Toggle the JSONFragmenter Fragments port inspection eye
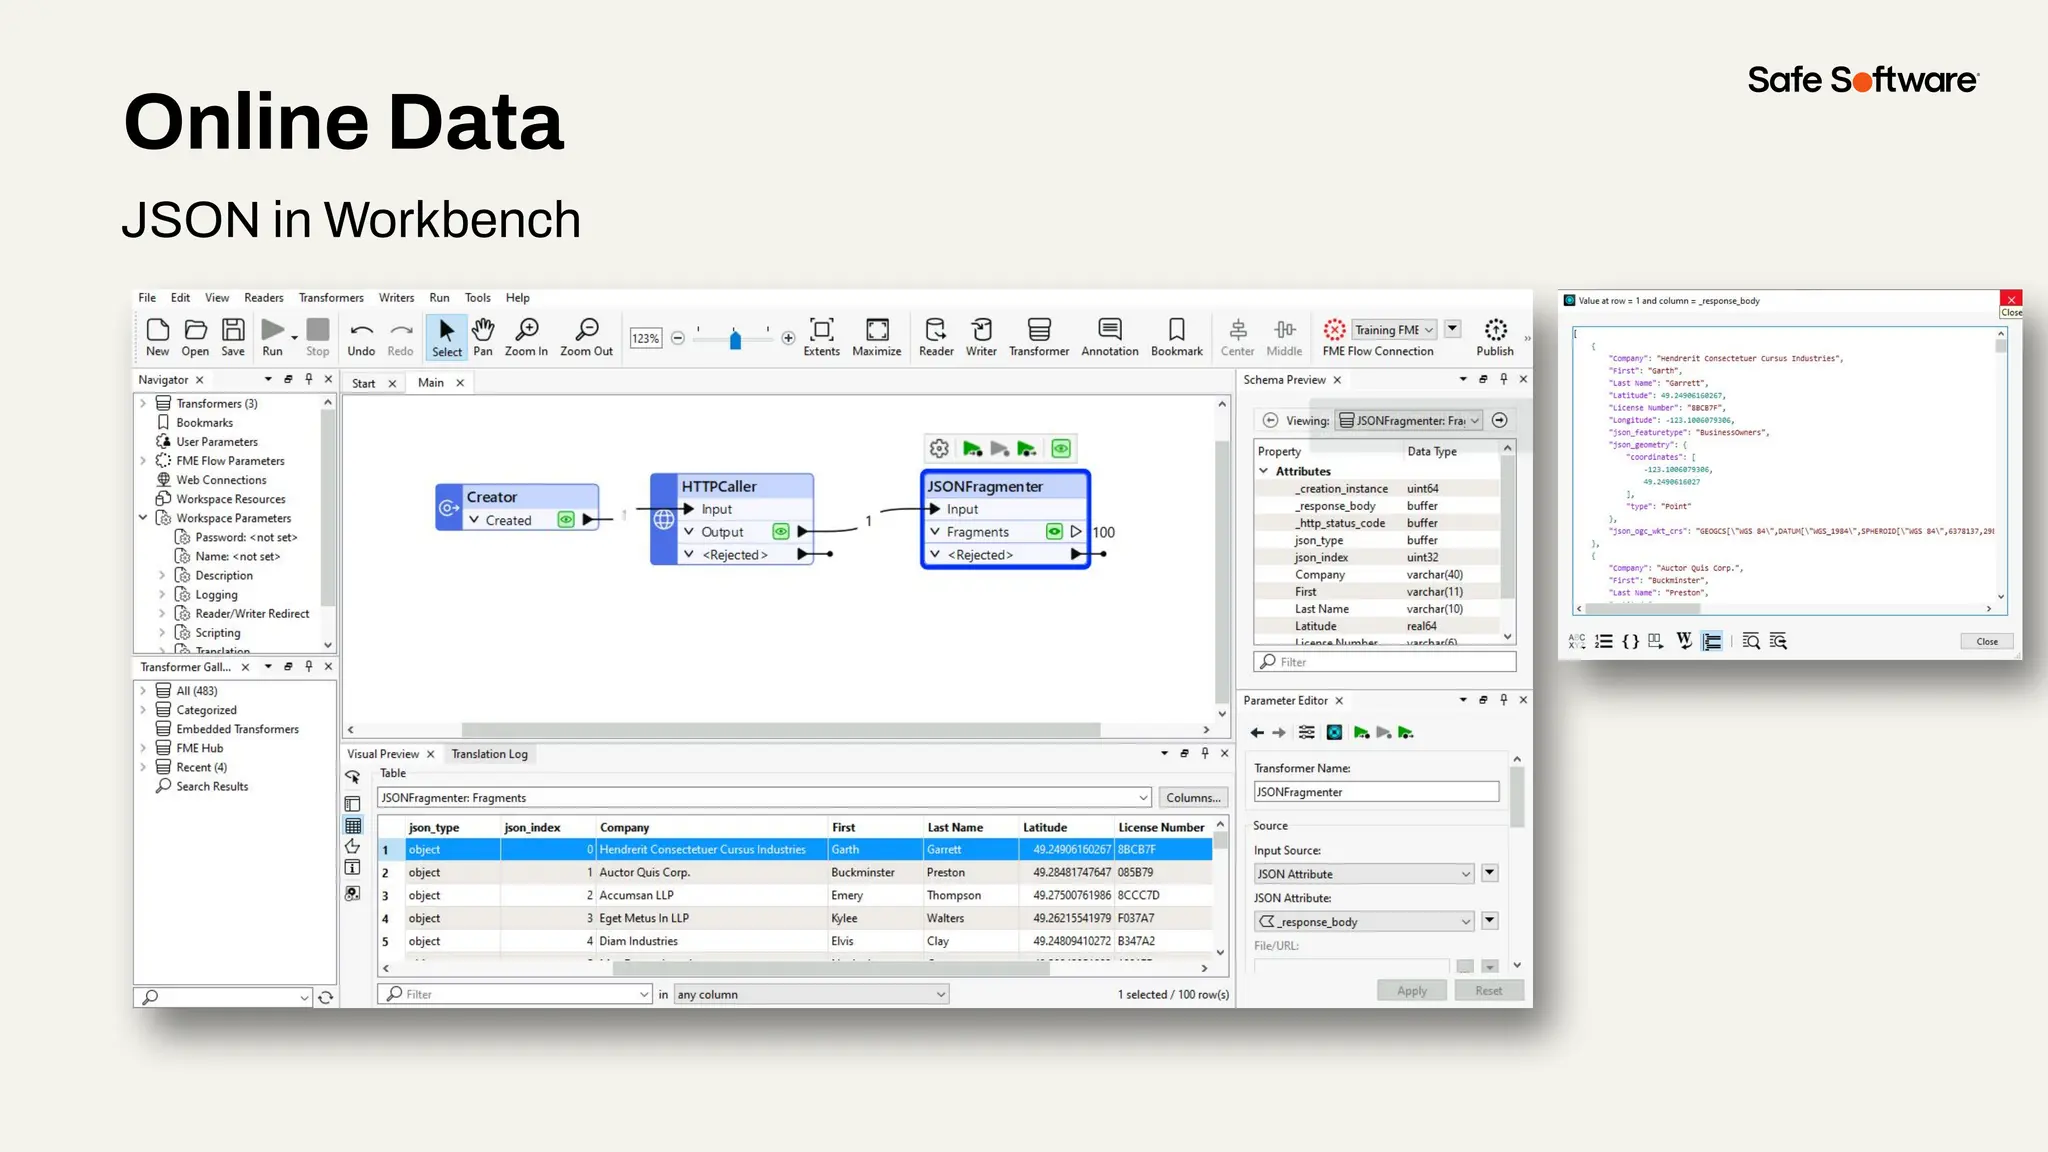Viewport: 2048px width, 1152px height. [1054, 532]
